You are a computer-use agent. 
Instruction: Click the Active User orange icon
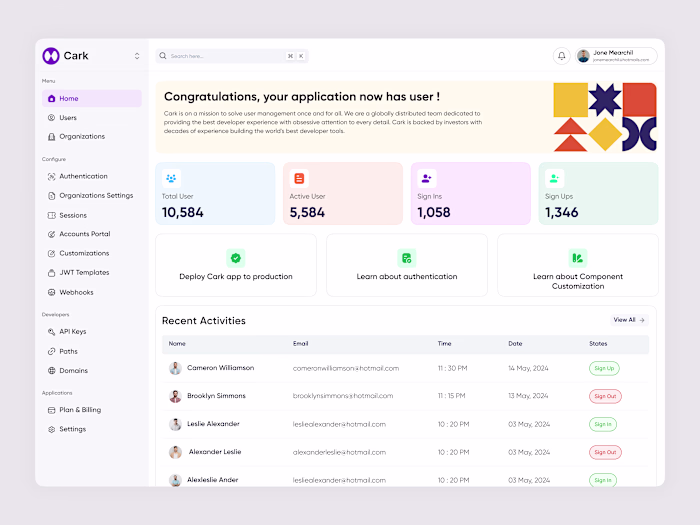(299, 179)
